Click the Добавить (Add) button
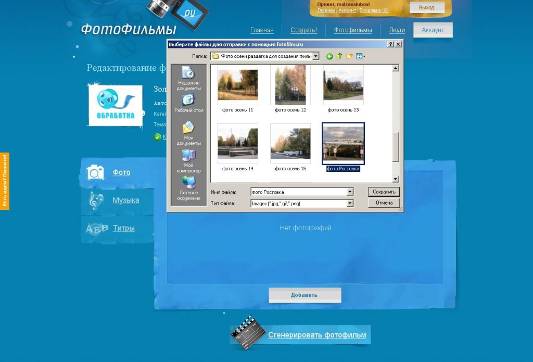Image resolution: width=533 pixels, height=362 pixels. tap(305, 295)
